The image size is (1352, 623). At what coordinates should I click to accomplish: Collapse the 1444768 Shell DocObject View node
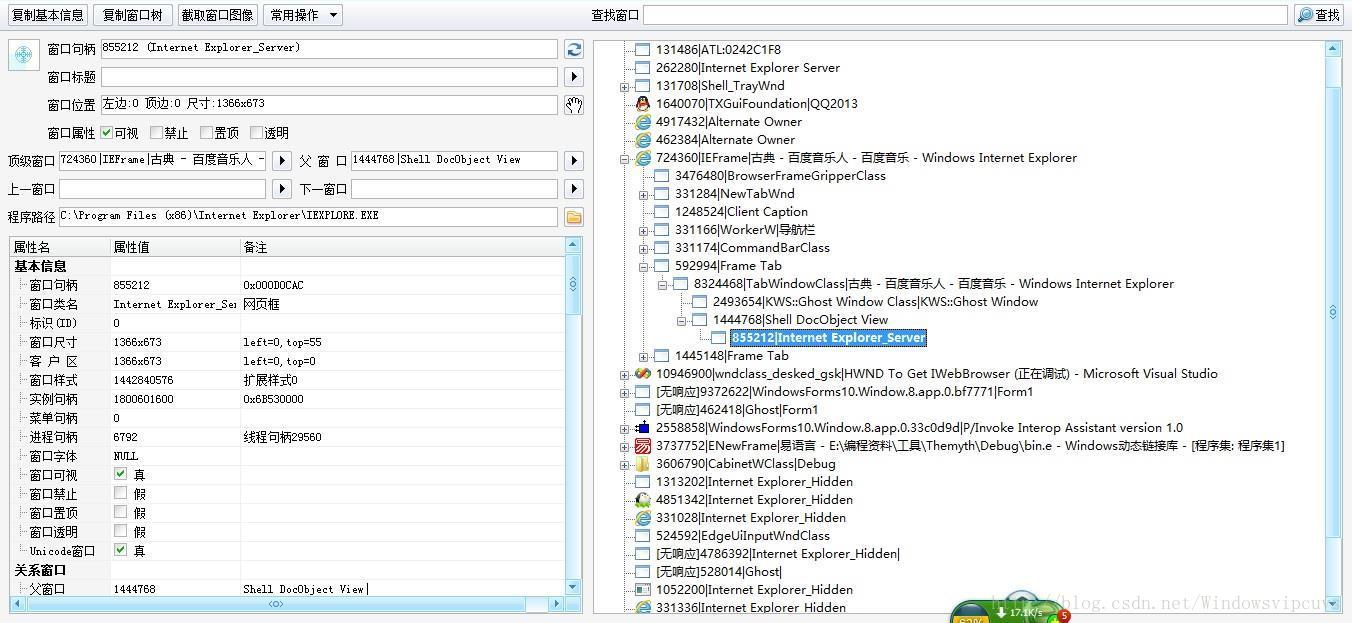click(682, 320)
